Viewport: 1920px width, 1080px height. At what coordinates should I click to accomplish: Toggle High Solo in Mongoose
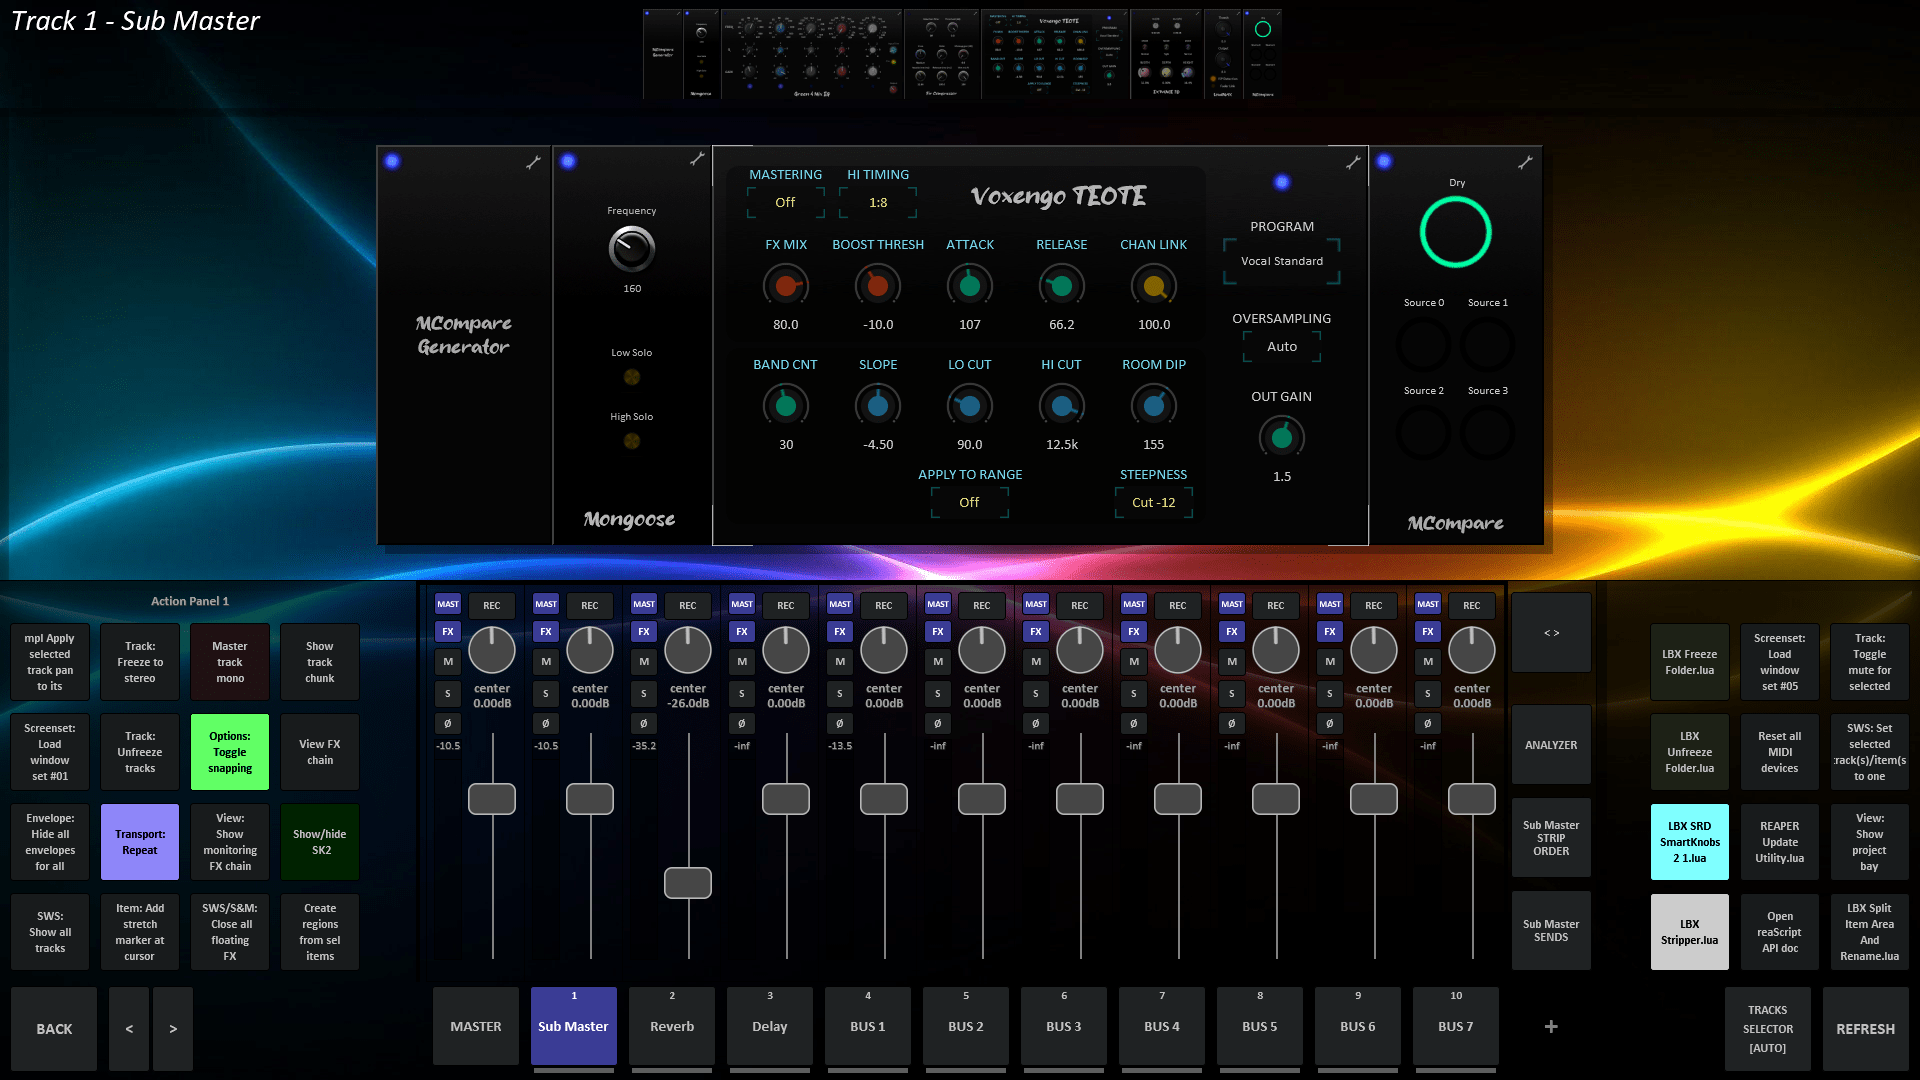(x=632, y=441)
